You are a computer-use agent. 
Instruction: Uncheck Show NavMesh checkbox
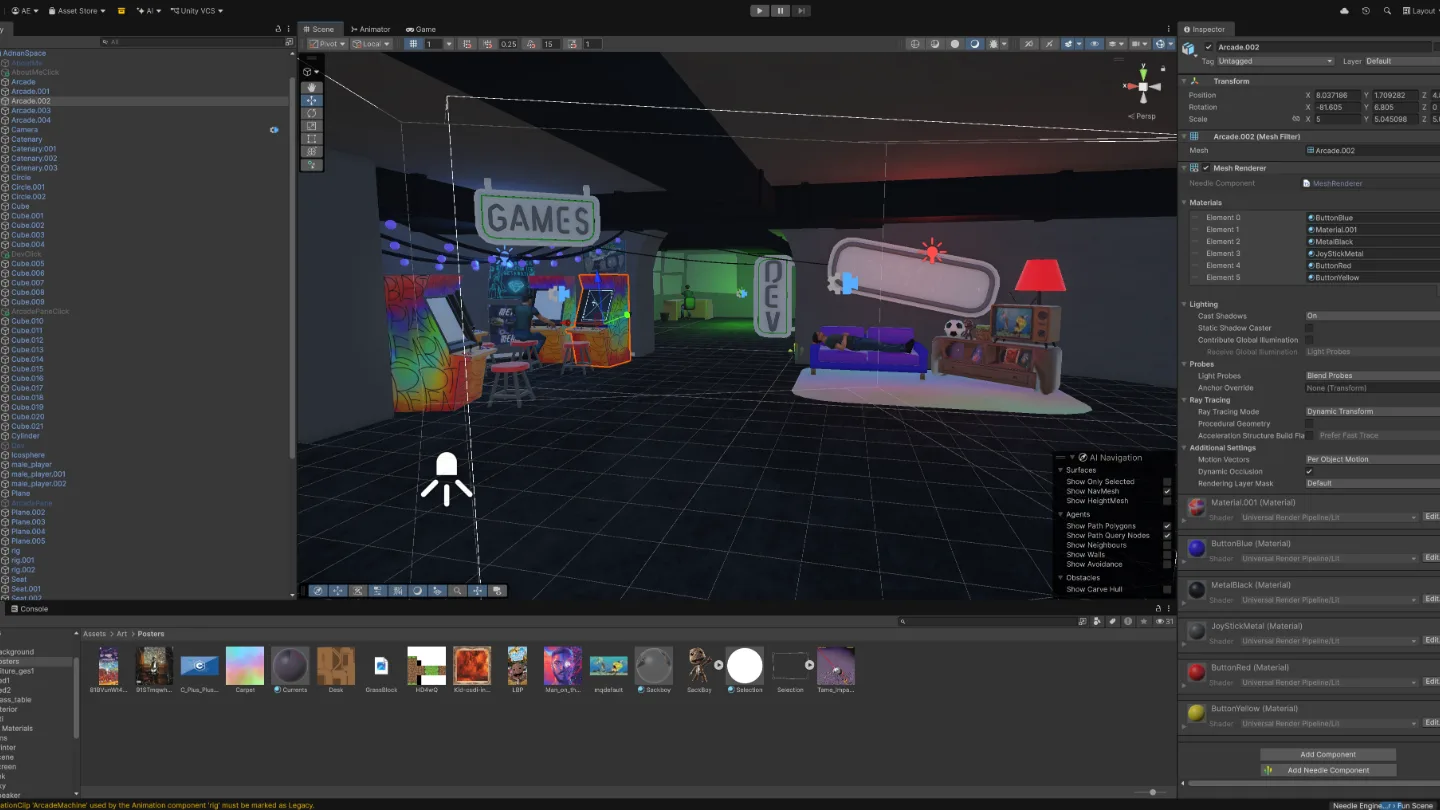1167,491
